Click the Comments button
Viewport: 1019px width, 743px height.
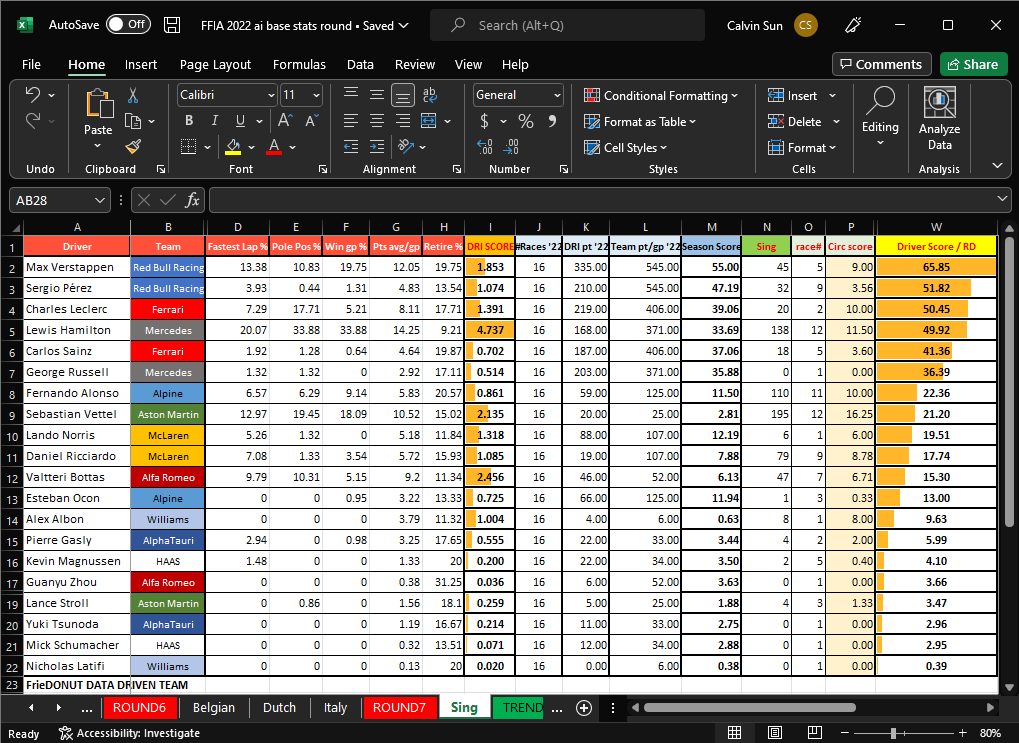[x=881, y=64]
